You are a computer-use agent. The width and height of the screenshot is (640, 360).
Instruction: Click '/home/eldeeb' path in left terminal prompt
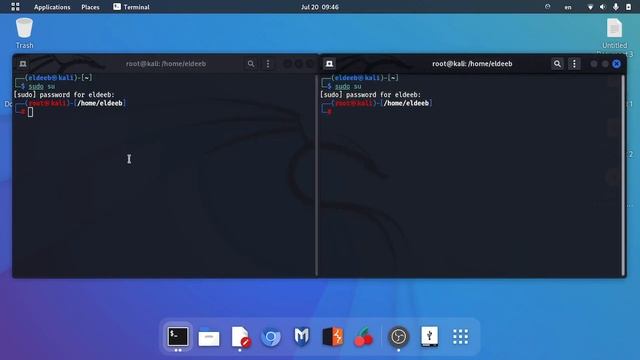[x=100, y=103]
